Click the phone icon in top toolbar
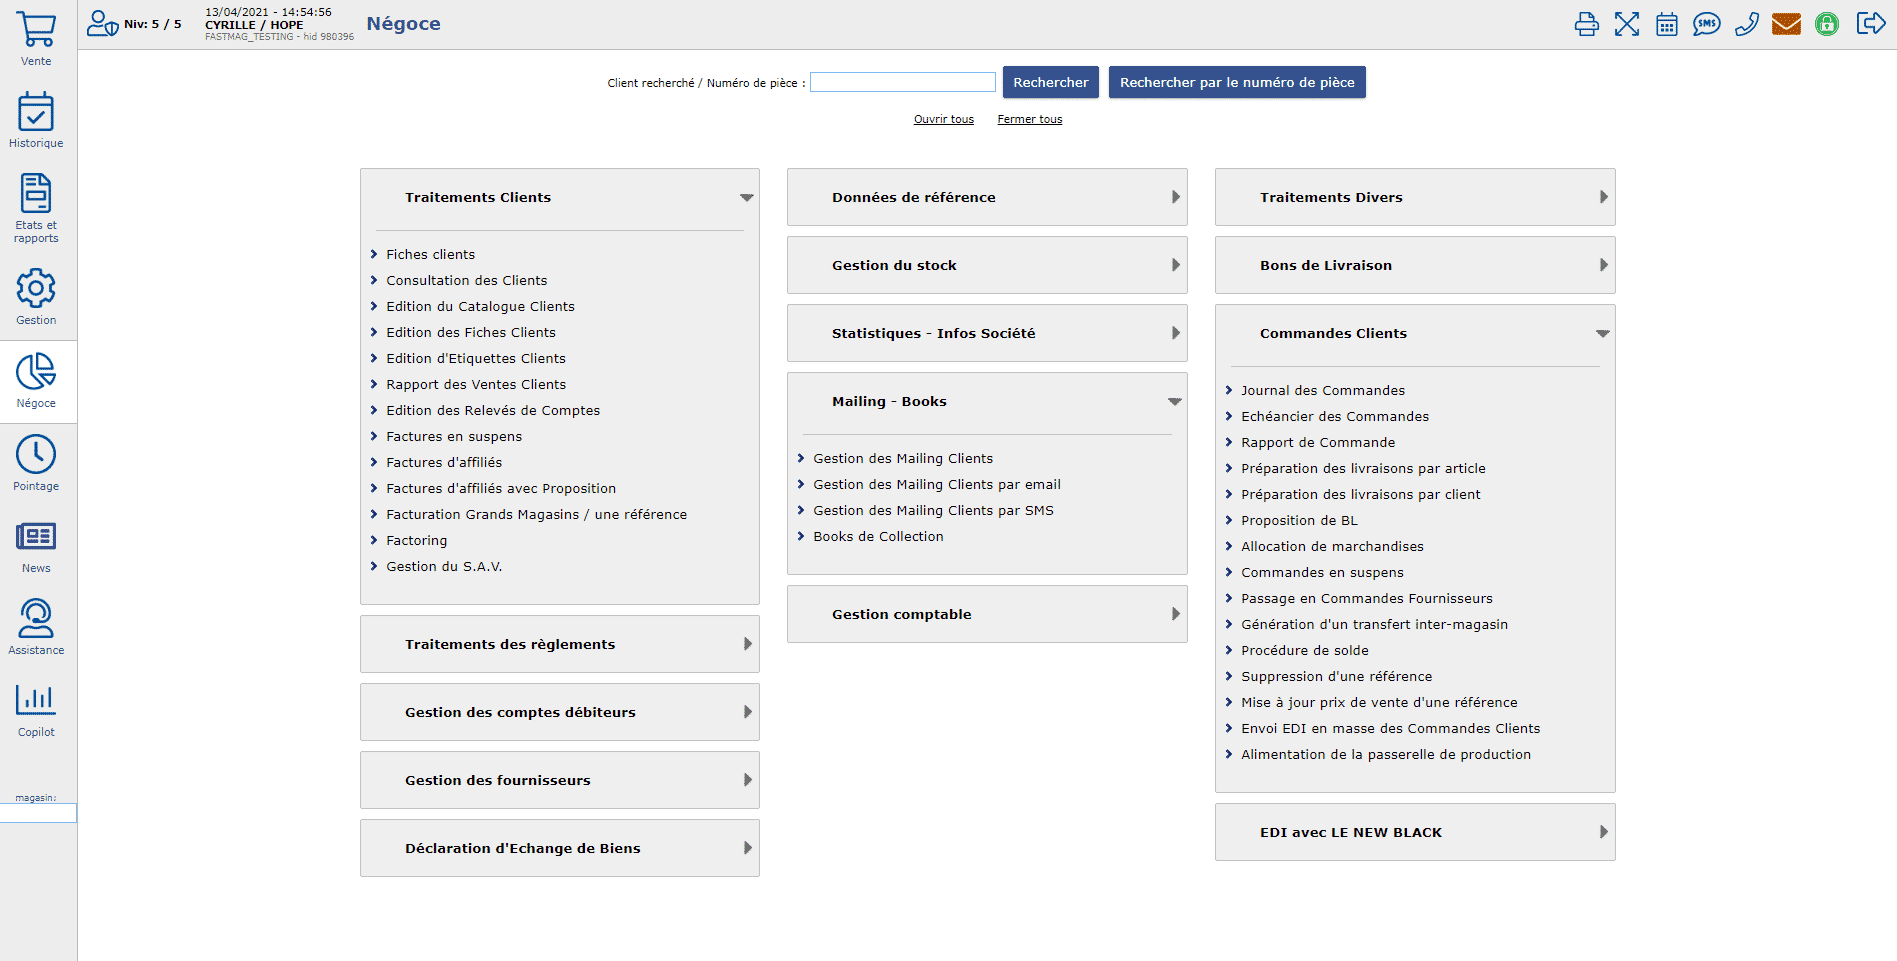The image size is (1897, 961). (x=1746, y=24)
